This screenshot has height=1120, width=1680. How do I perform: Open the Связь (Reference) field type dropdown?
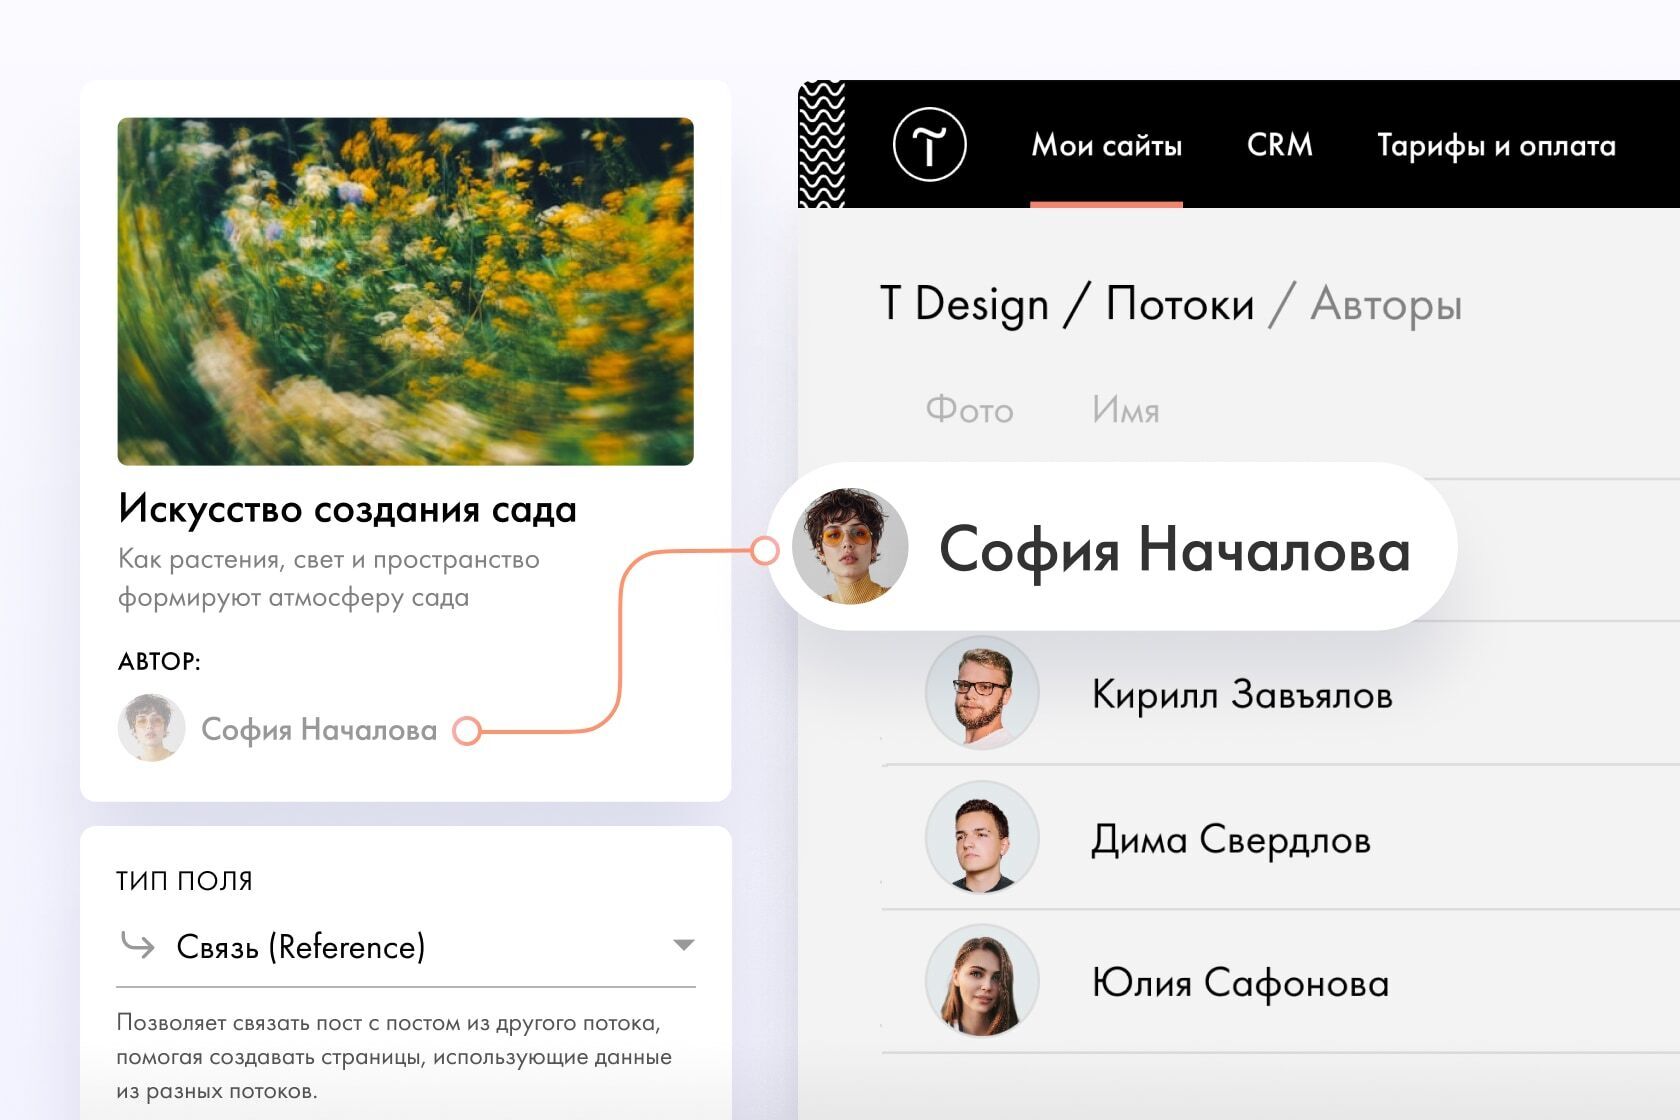coord(405,946)
